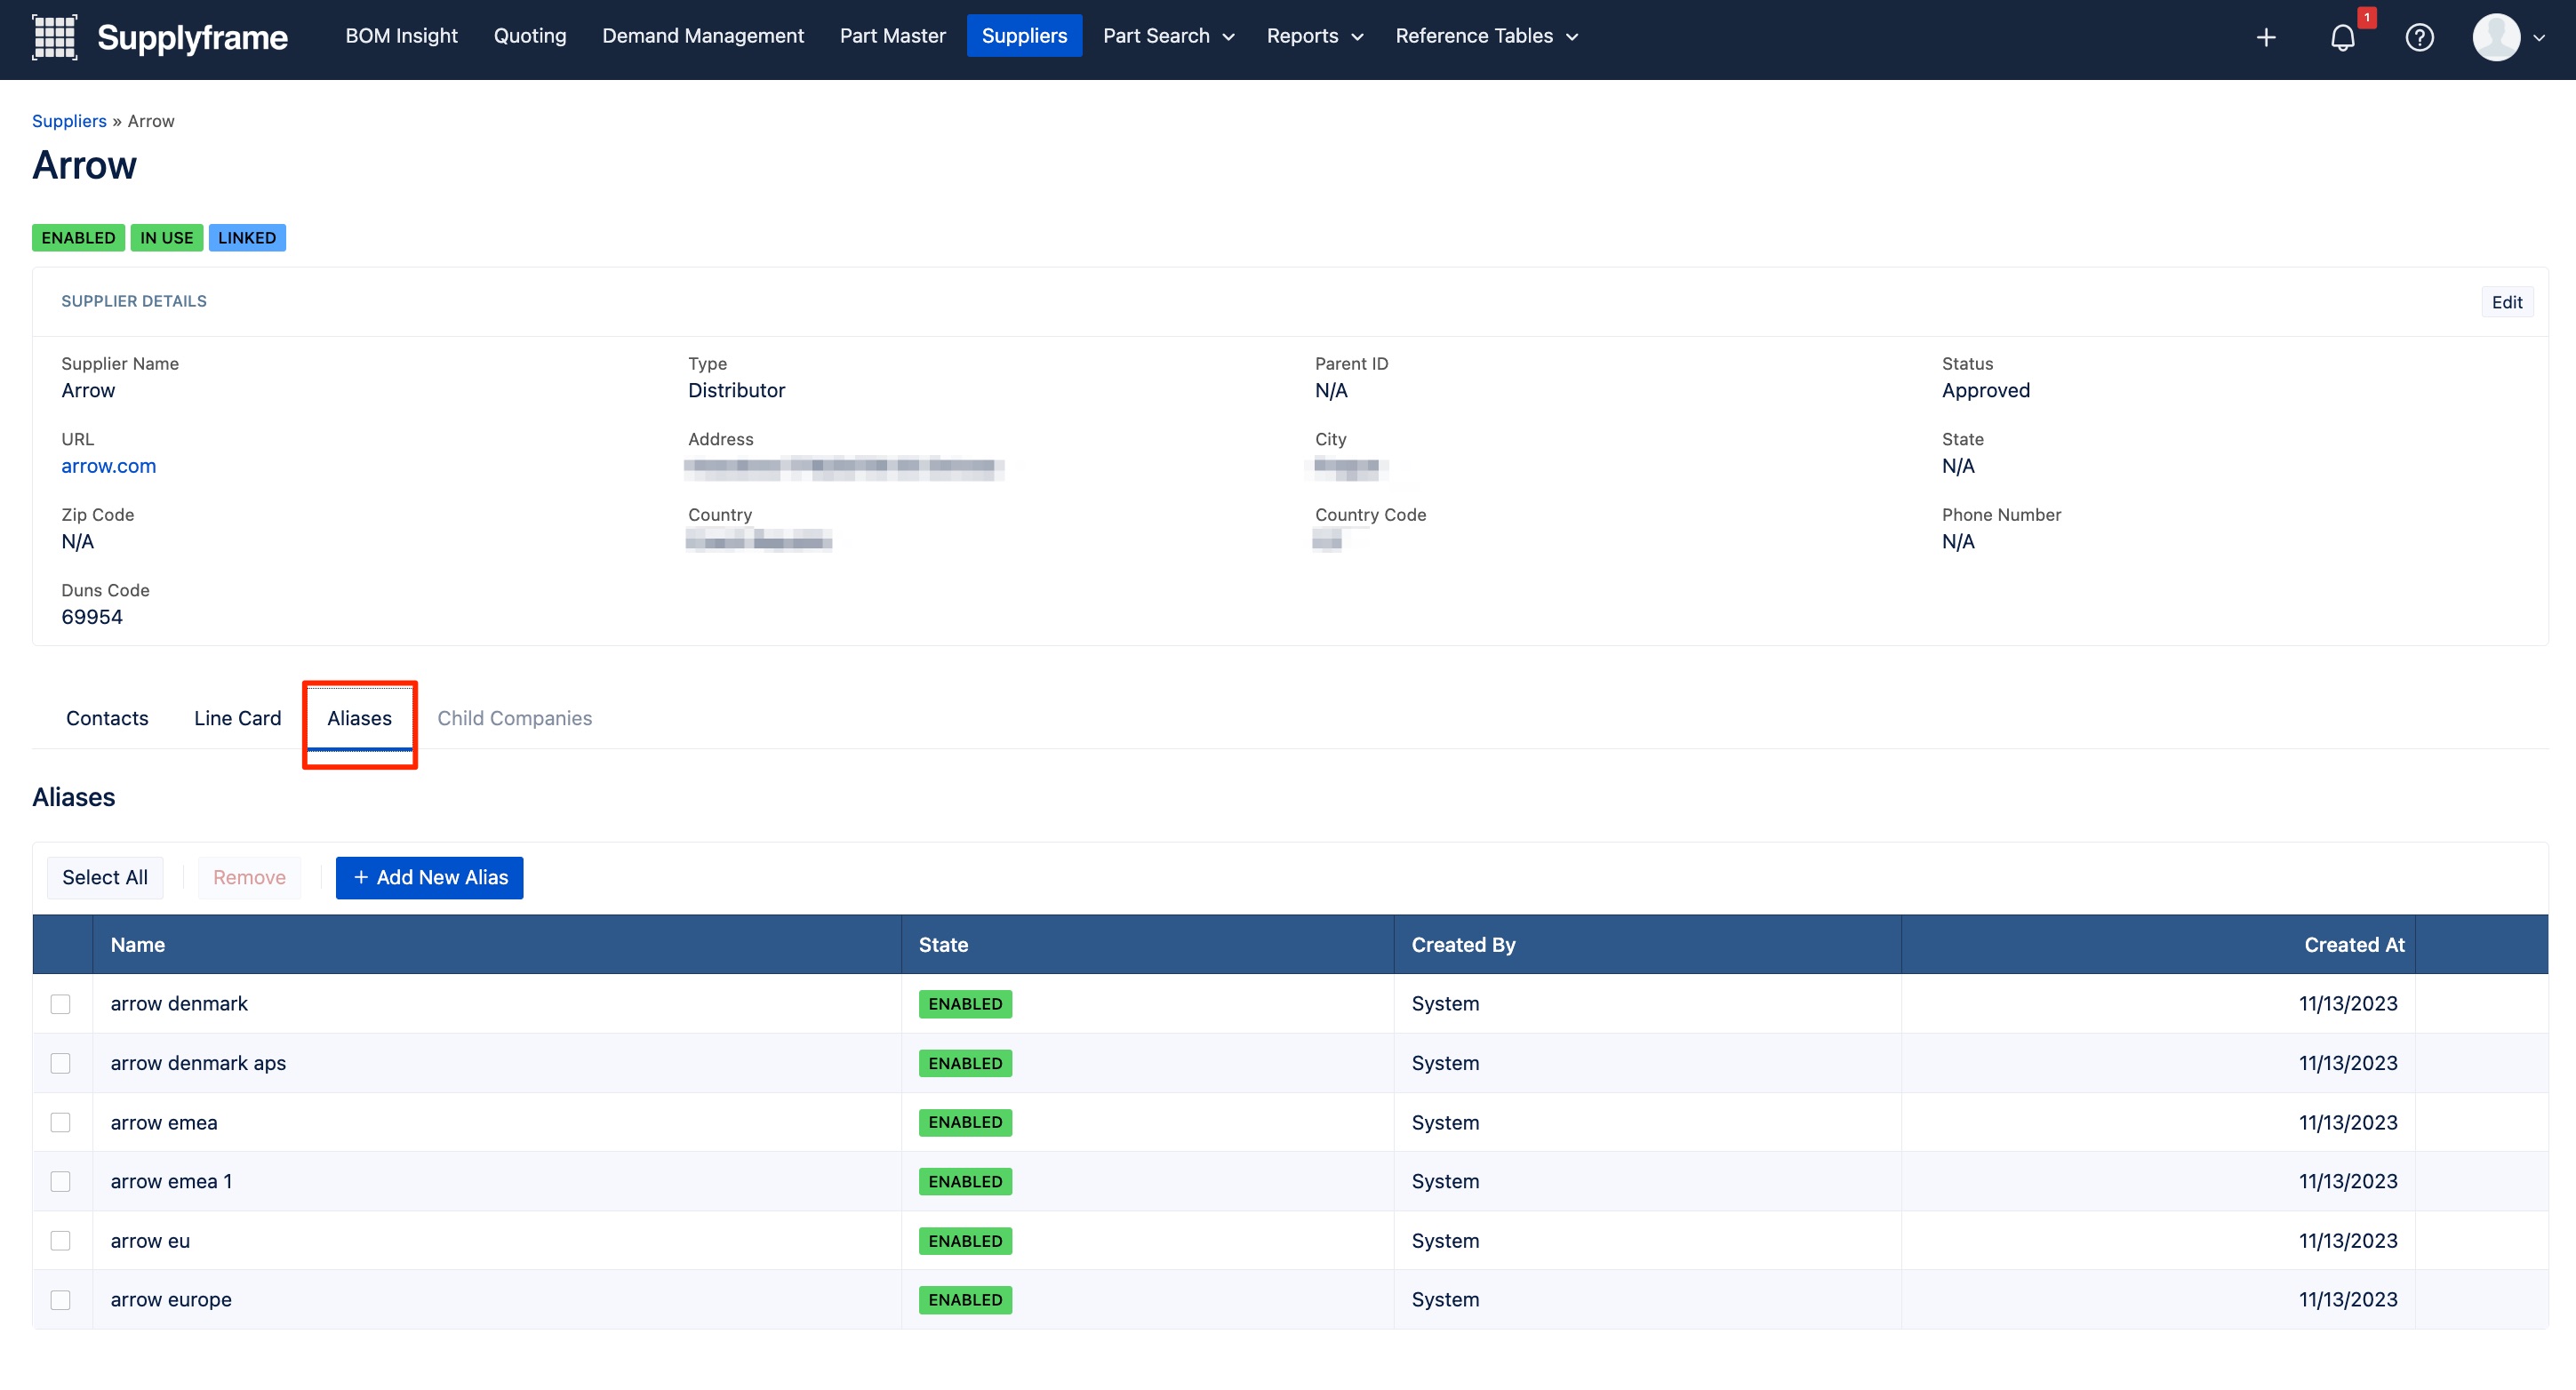Click alias name 'arrow denmark'
This screenshot has height=1390, width=2576.
point(179,1004)
